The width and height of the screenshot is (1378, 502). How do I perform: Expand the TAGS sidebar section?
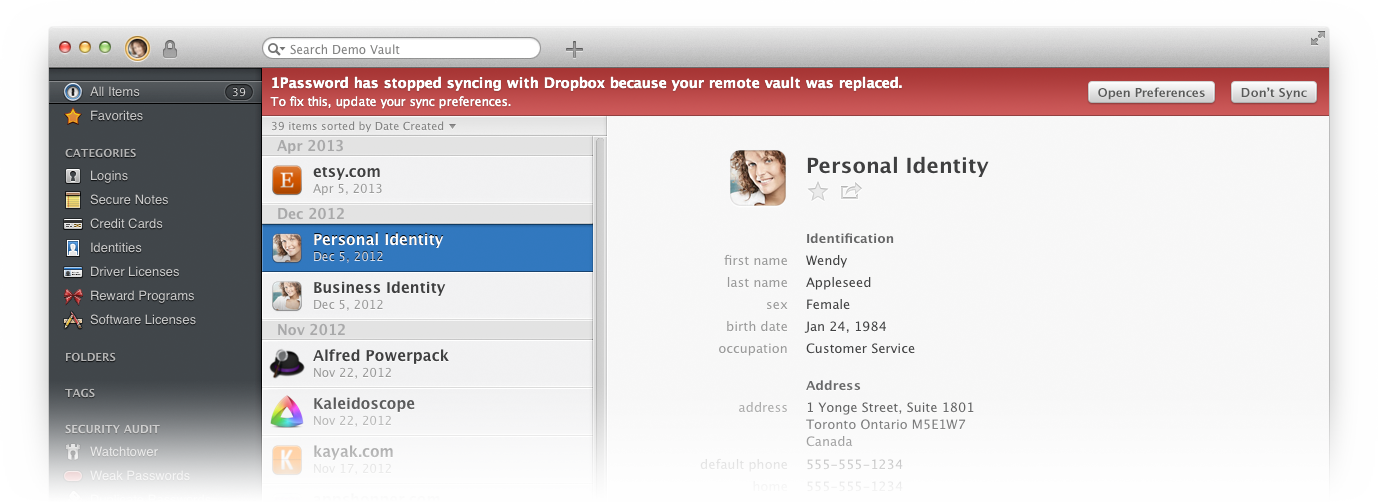point(80,393)
